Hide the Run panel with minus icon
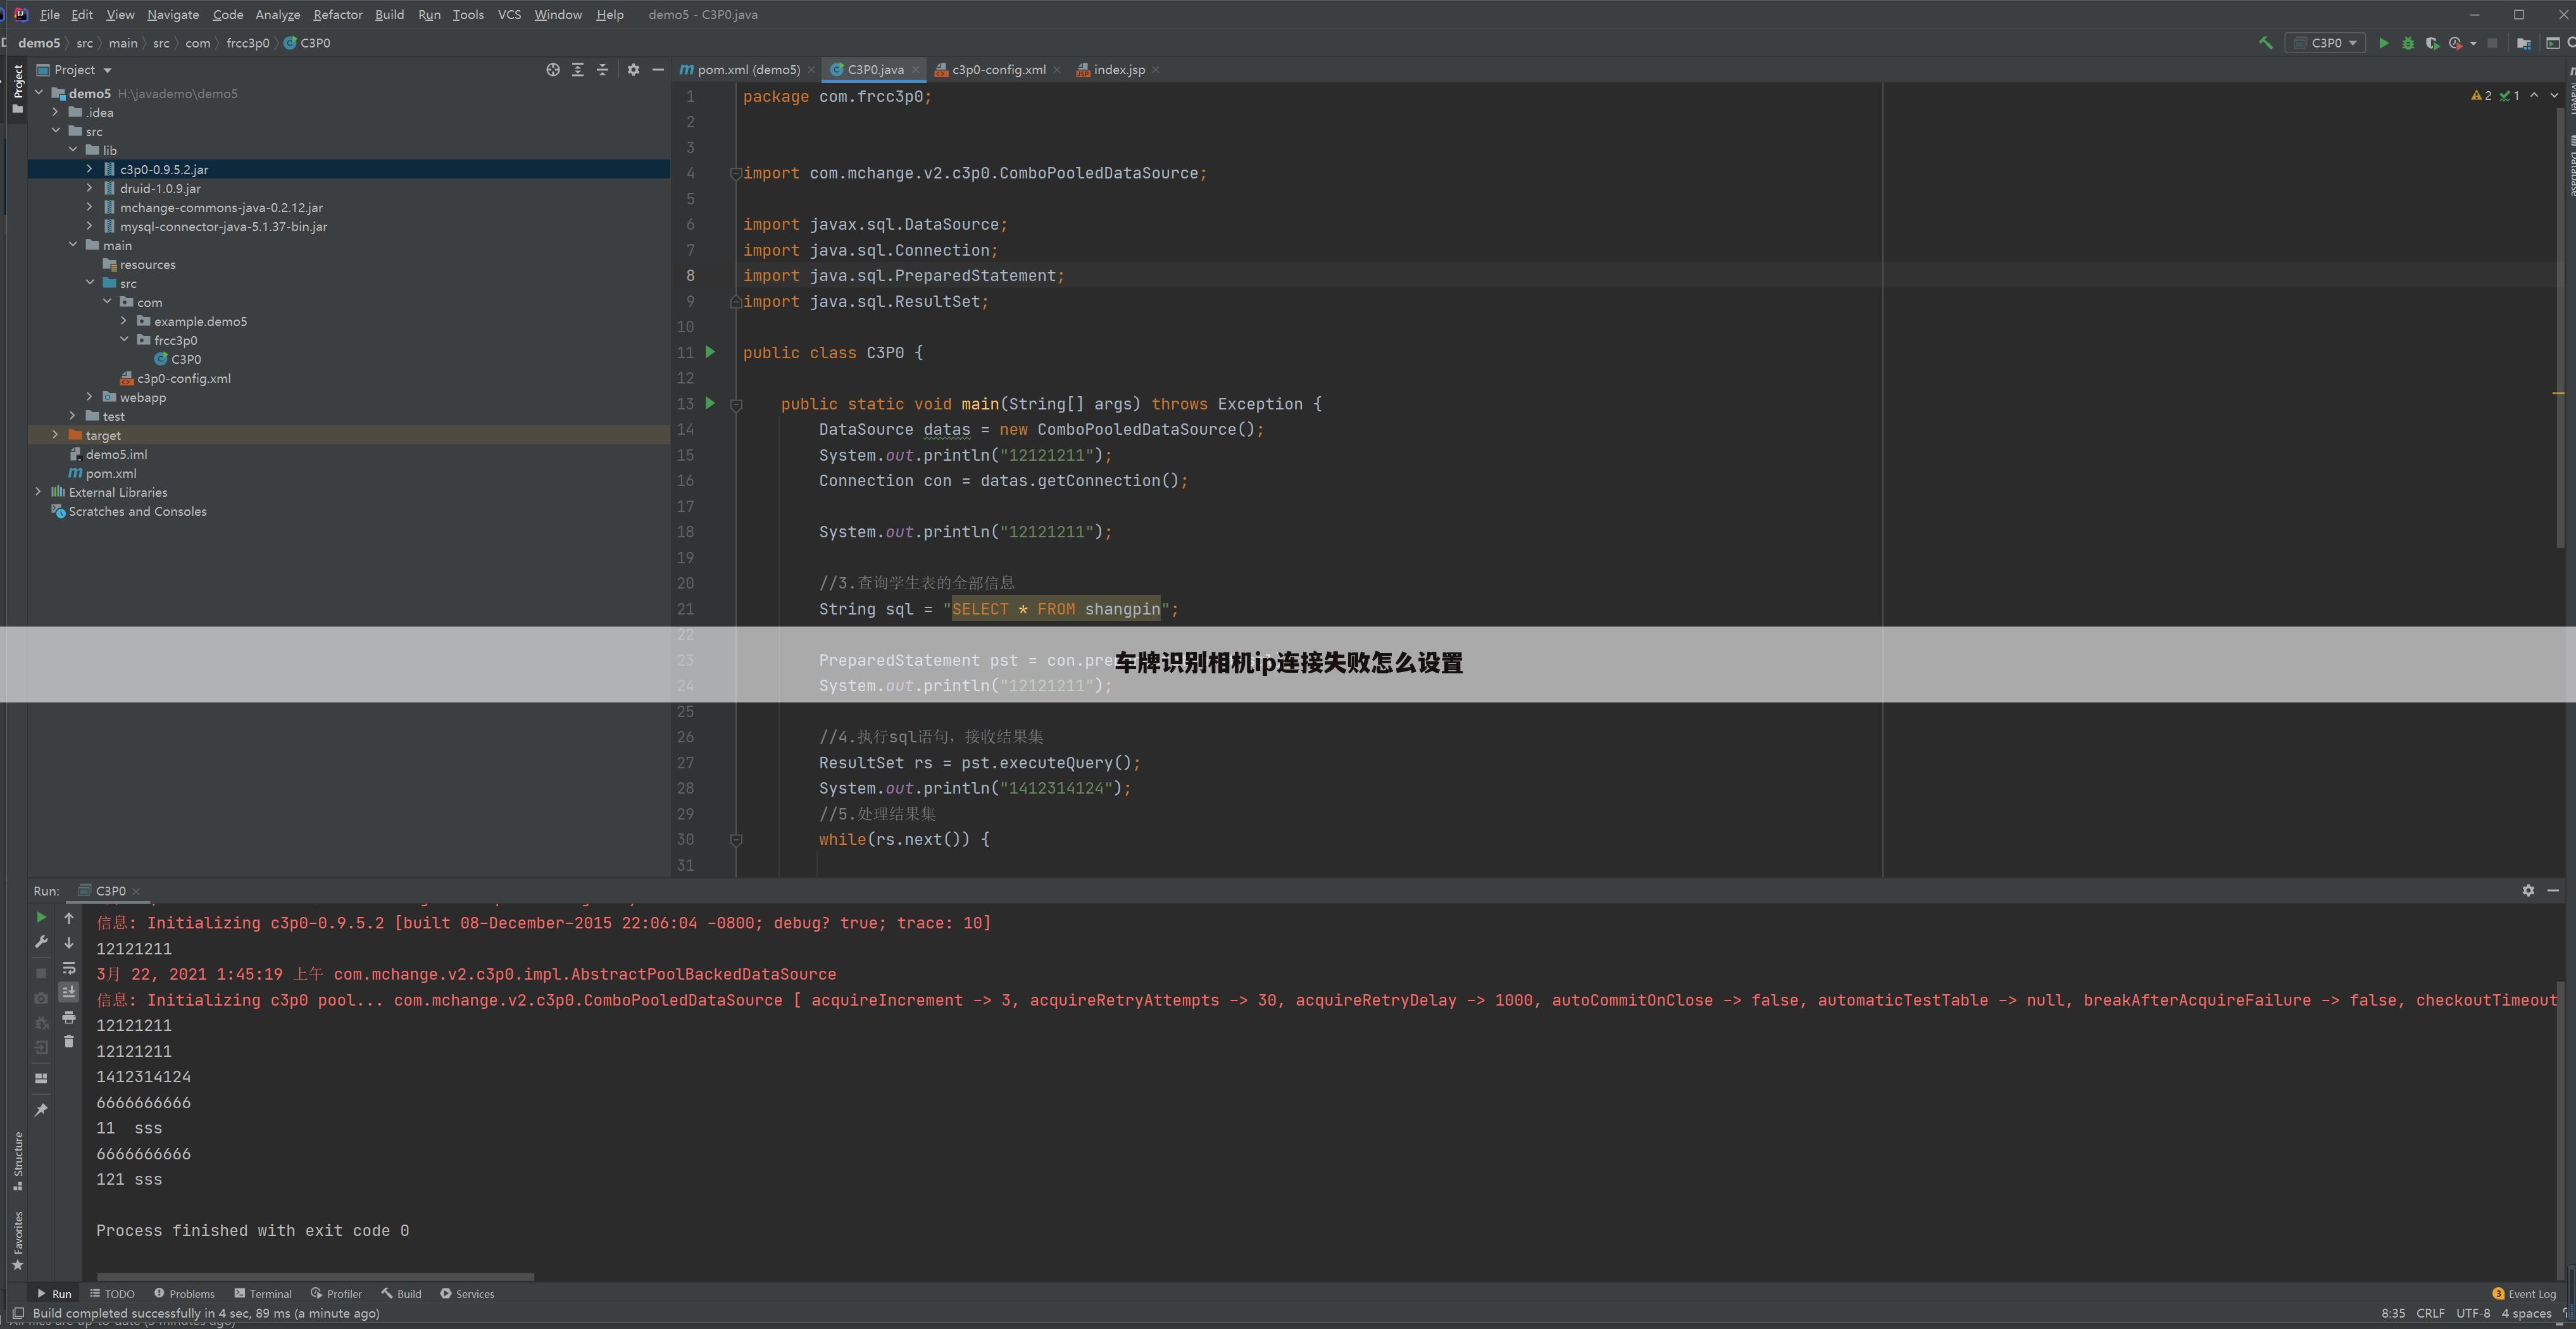This screenshot has height=1329, width=2576. 2553,890
